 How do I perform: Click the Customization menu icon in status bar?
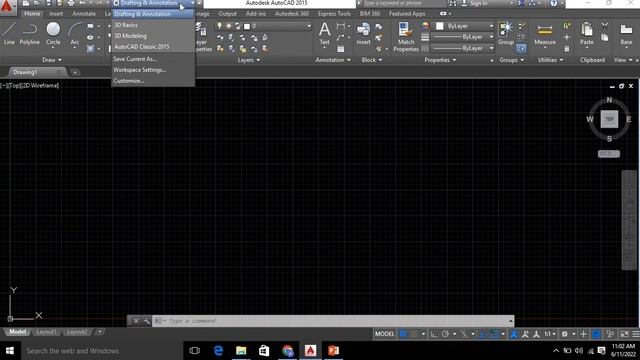tap(636, 334)
